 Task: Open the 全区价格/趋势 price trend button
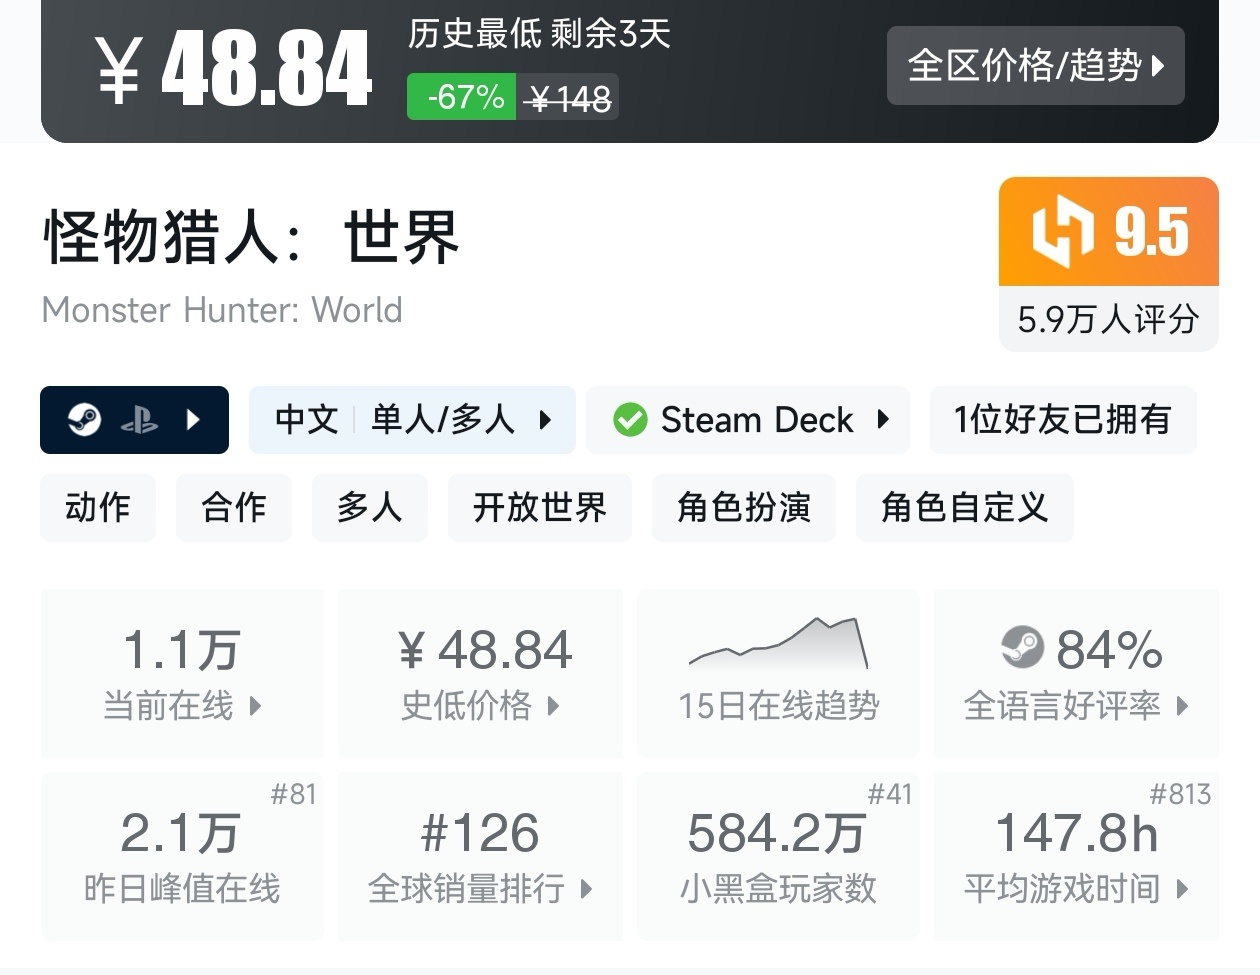[x=1035, y=66]
